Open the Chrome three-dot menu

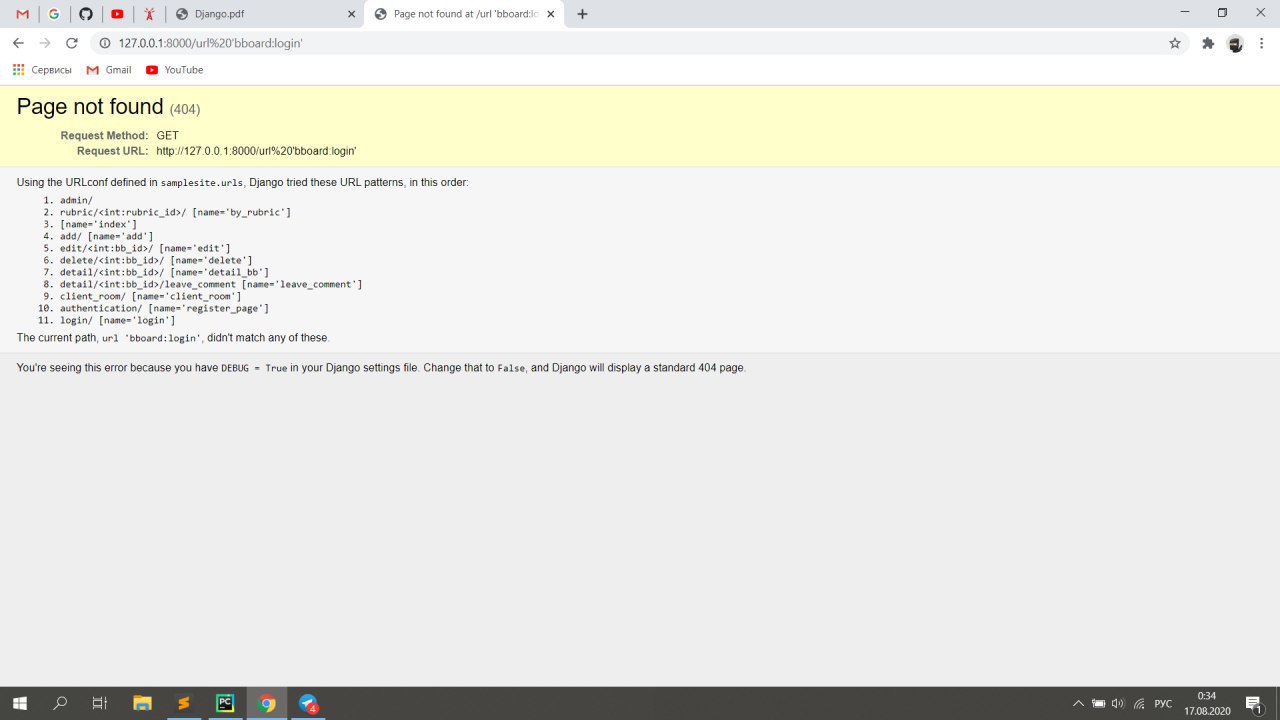click(1262, 43)
